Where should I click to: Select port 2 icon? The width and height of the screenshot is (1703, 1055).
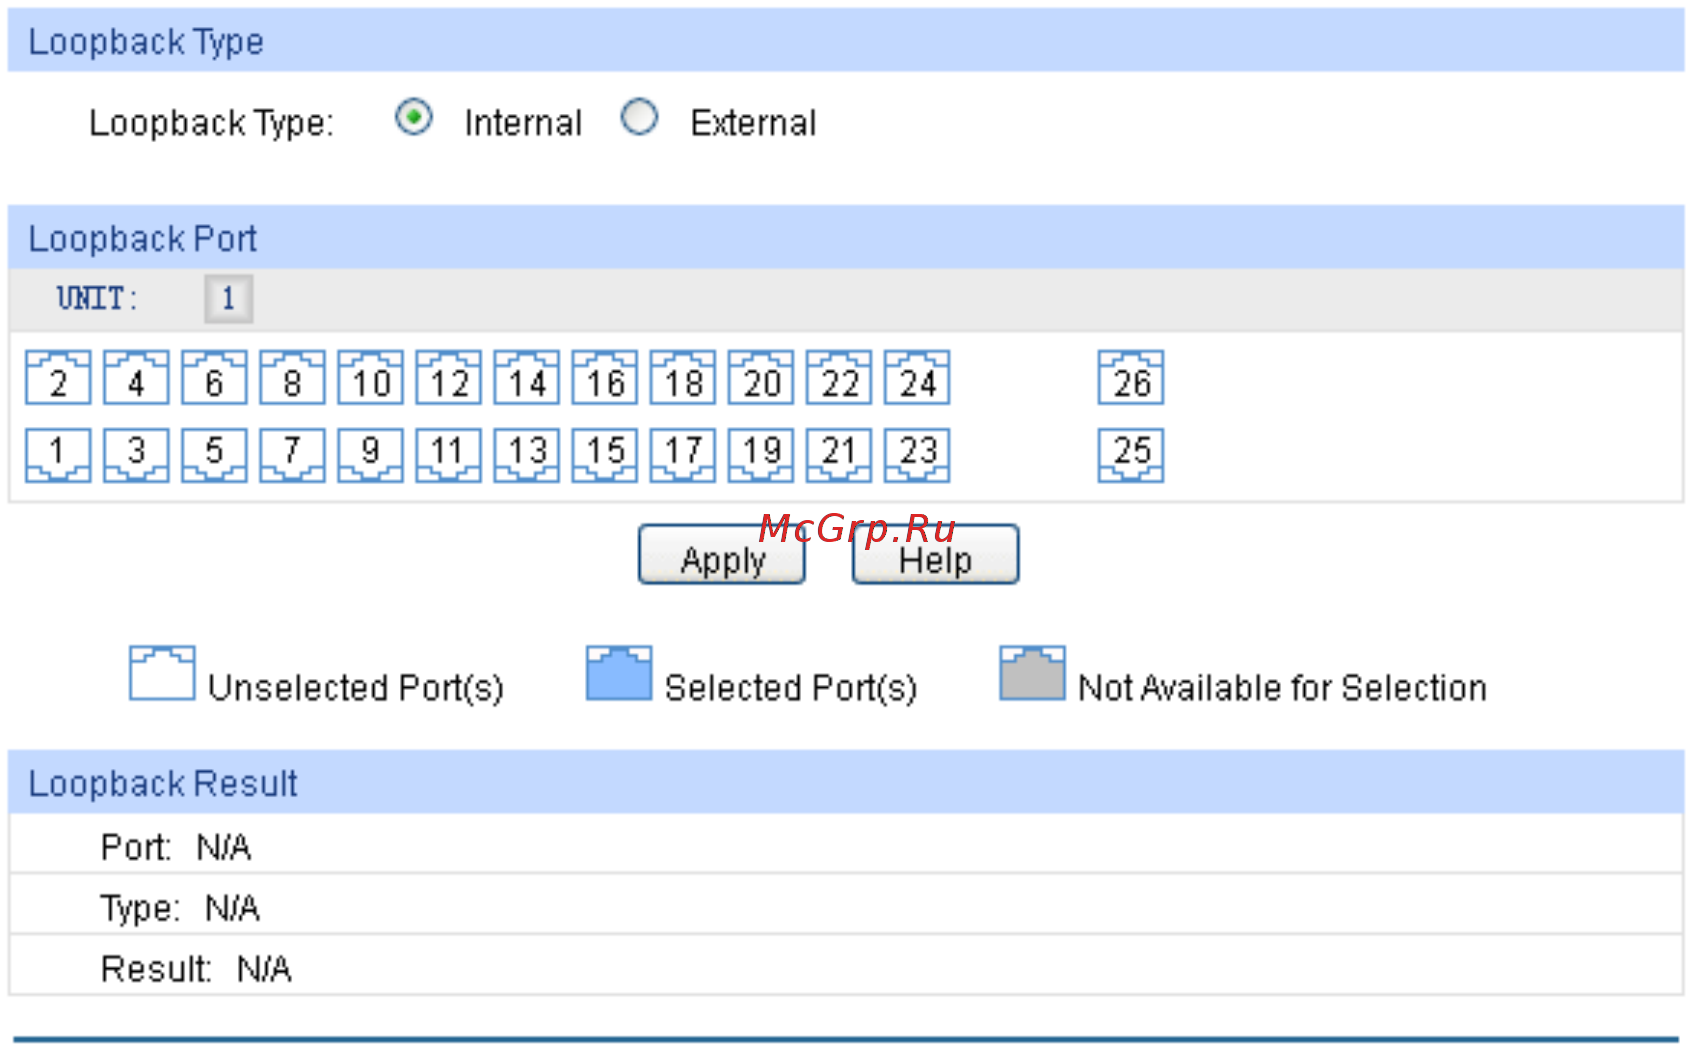(x=58, y=377)
